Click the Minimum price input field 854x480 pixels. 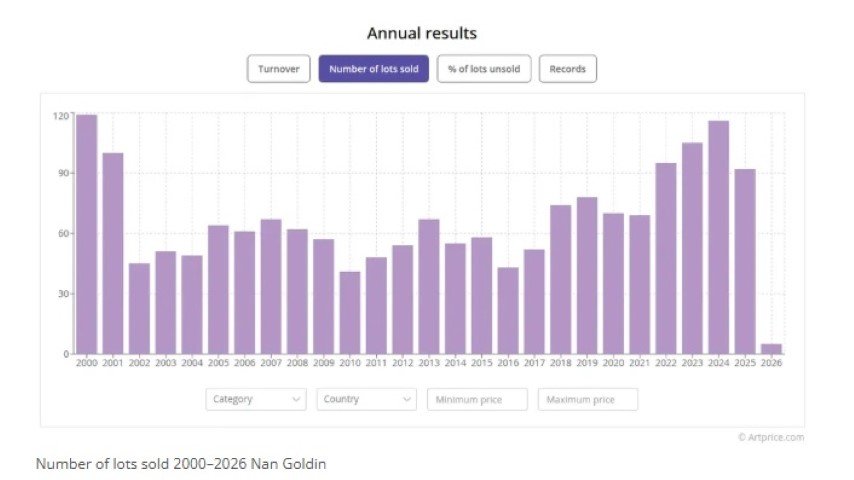[x=477, y=399]
